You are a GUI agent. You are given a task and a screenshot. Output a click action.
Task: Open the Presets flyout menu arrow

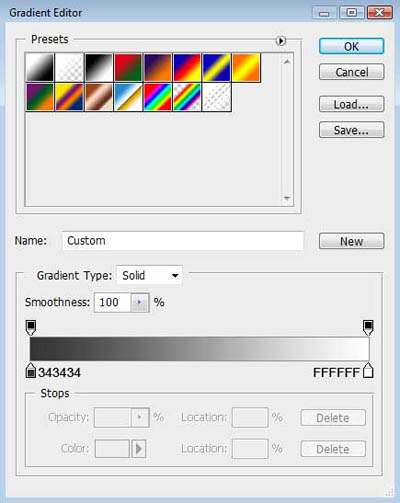[x=281, y=41]
